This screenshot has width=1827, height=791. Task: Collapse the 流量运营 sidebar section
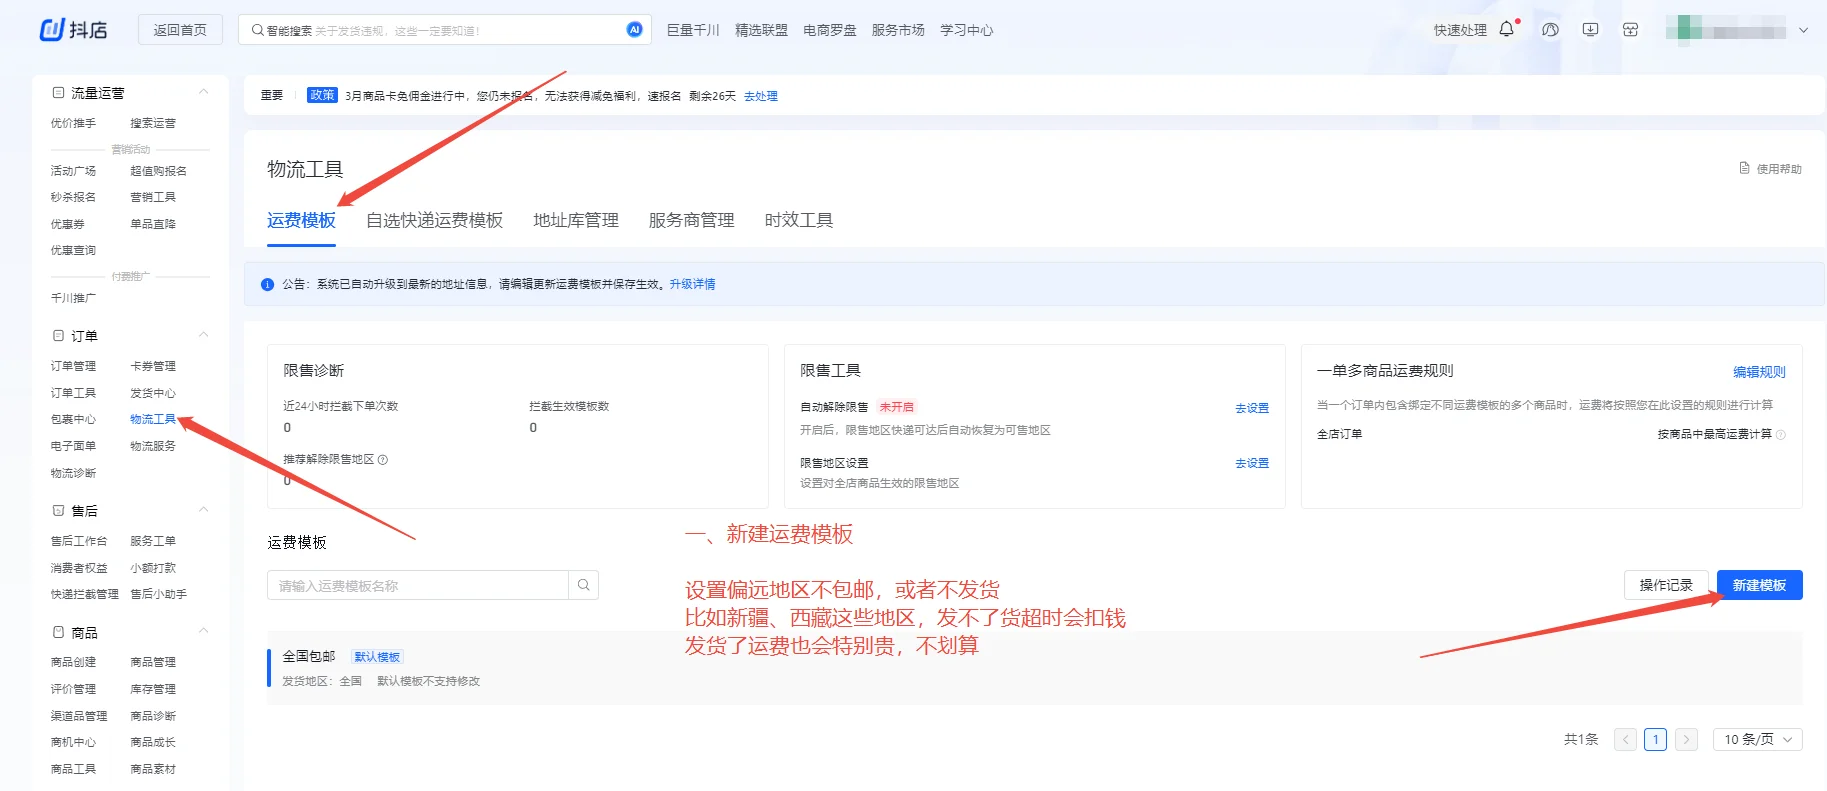pyautogui.click(x=204, y=92)
